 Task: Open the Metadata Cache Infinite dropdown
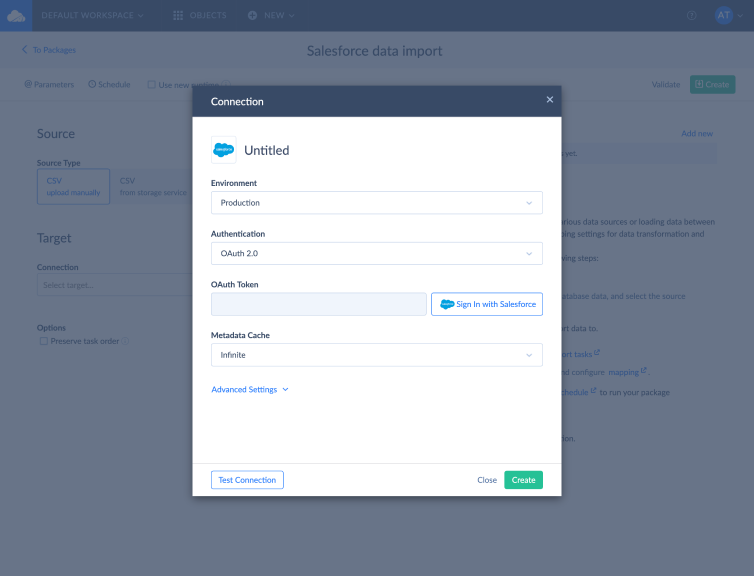pyautogui.click(x=377, y=355)
